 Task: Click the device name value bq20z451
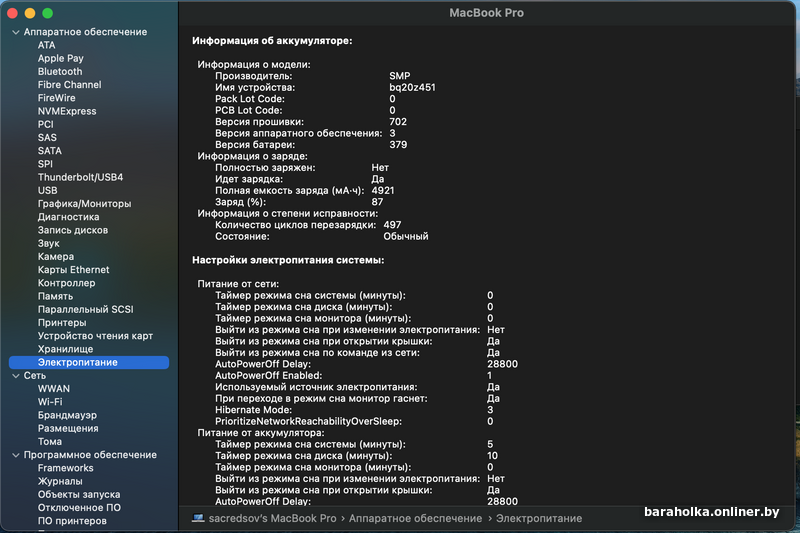(412, 88)
